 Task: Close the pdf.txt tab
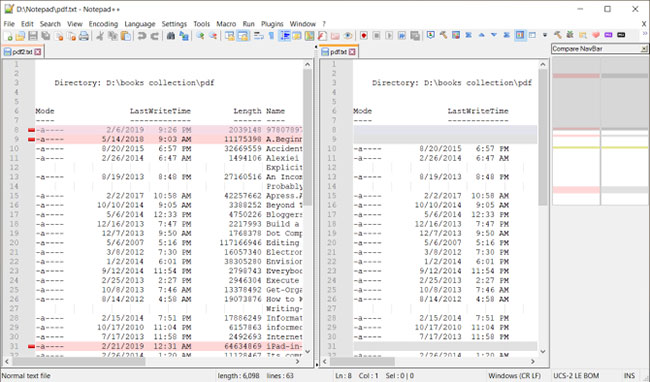tap(352, 52)
